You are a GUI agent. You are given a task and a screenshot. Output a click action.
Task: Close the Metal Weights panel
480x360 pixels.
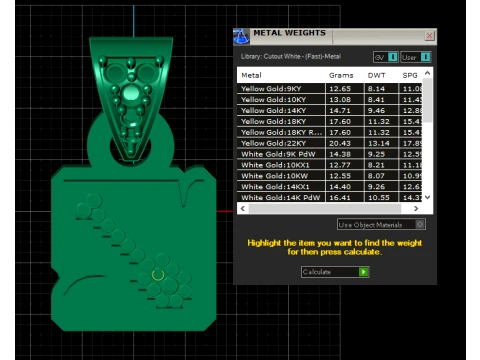pyautogui.click(x=429, y=36)
